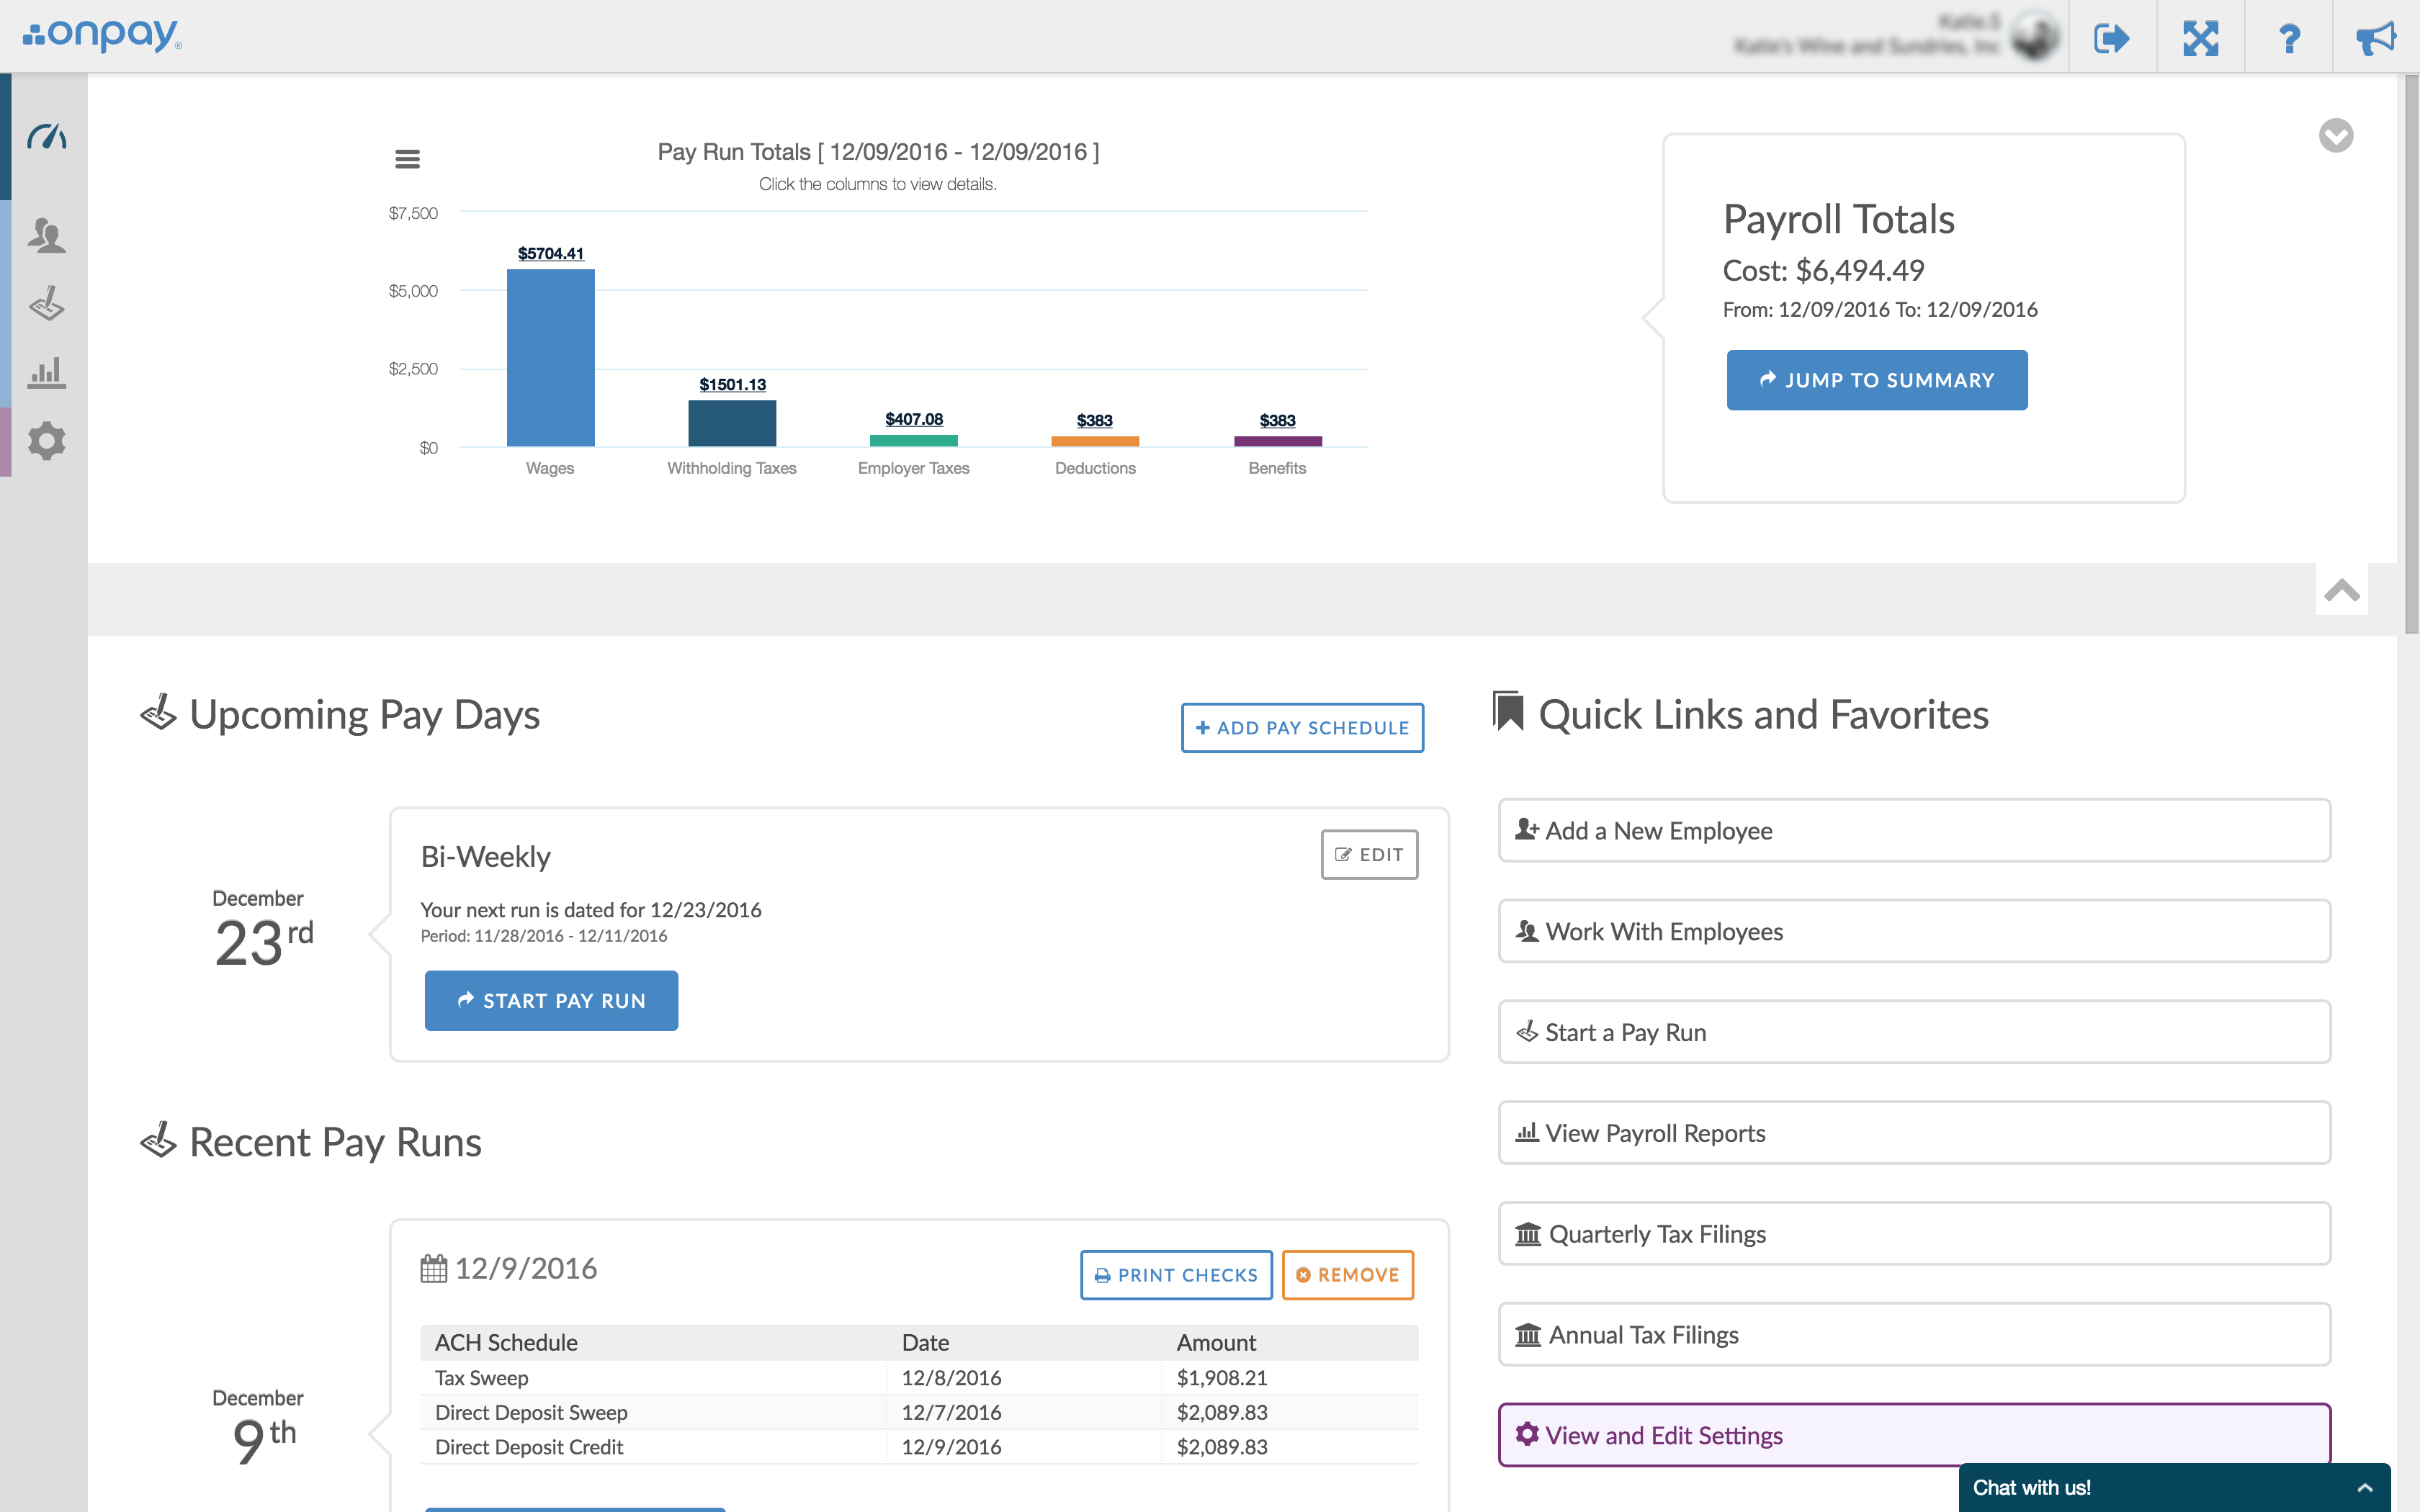Open the Payroll check icon in sidebar
Viewport: 2420px width, 1512px height.
click(x=47, y=304)
